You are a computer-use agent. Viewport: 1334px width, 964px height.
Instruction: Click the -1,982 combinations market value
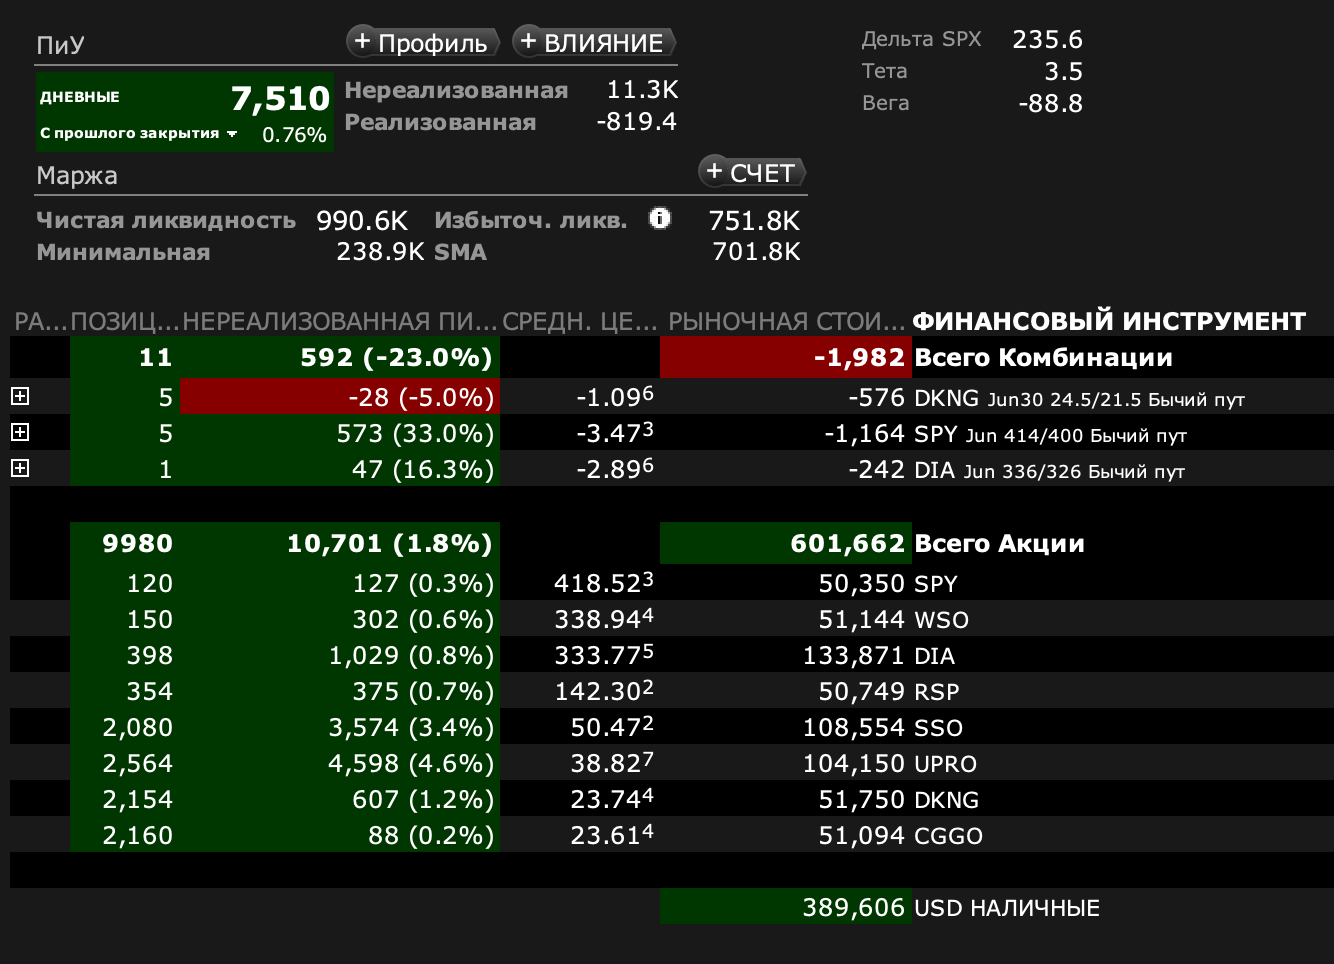pos(786,357)
